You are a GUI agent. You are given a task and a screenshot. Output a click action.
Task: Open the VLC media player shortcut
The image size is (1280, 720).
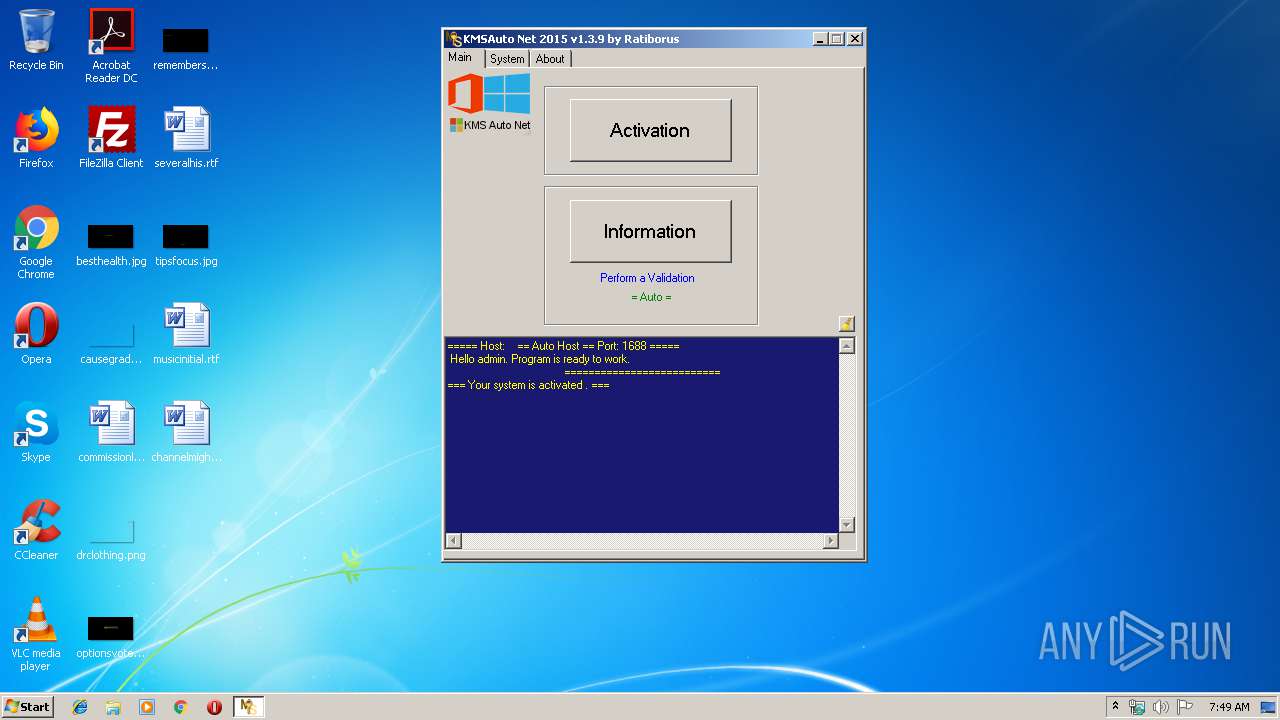[x=36, y=634]
